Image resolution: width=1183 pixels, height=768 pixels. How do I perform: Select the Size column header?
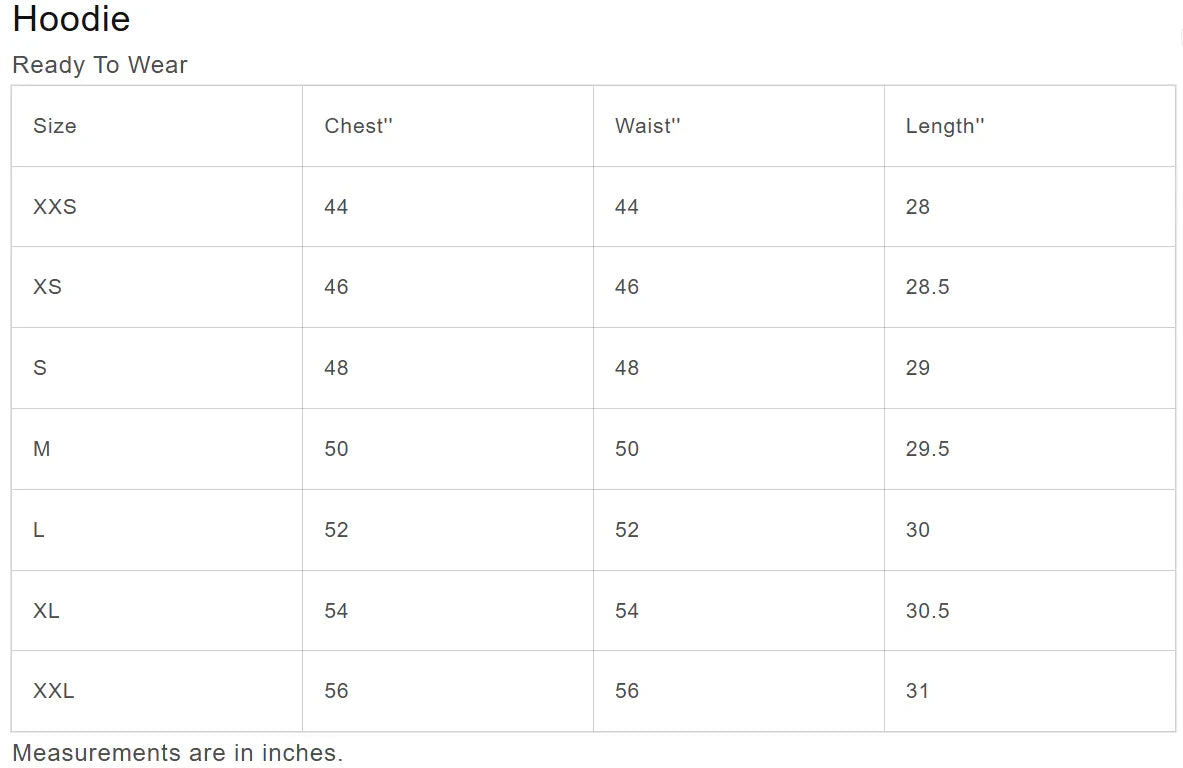55,126
